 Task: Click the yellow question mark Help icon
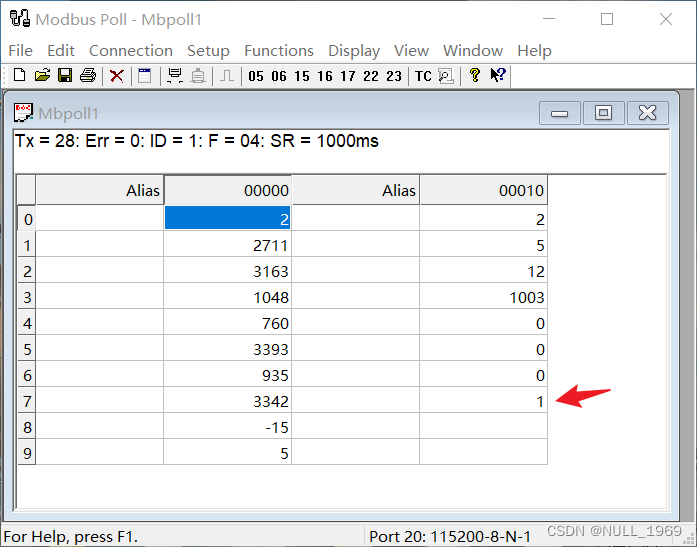click(475, 76)
